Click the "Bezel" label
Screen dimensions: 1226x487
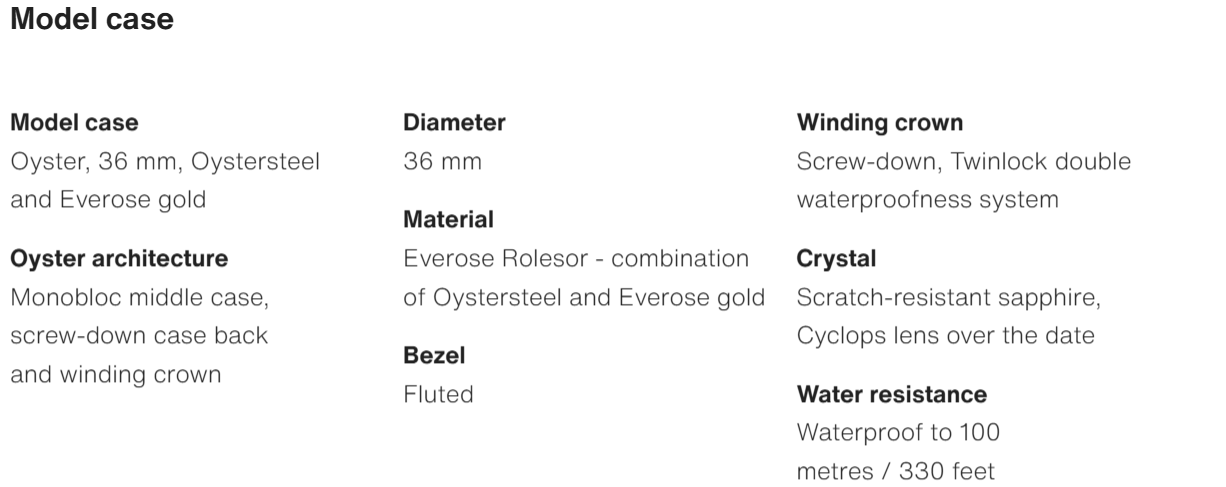coord(434,355)
